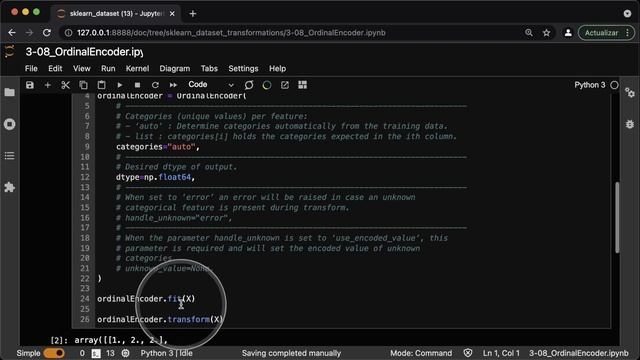This screenshot has height=360, width=640.
Task: Click the terminal count icon in status bar
Action: [96, 353]
